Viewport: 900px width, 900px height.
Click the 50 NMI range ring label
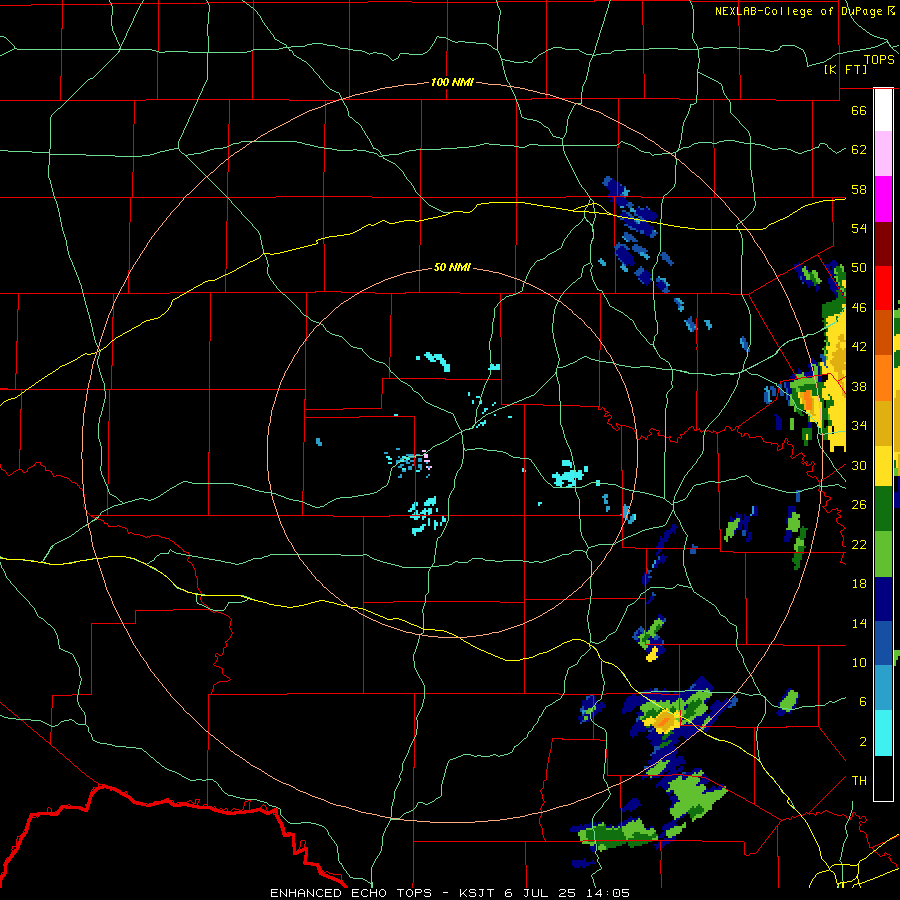452,267
